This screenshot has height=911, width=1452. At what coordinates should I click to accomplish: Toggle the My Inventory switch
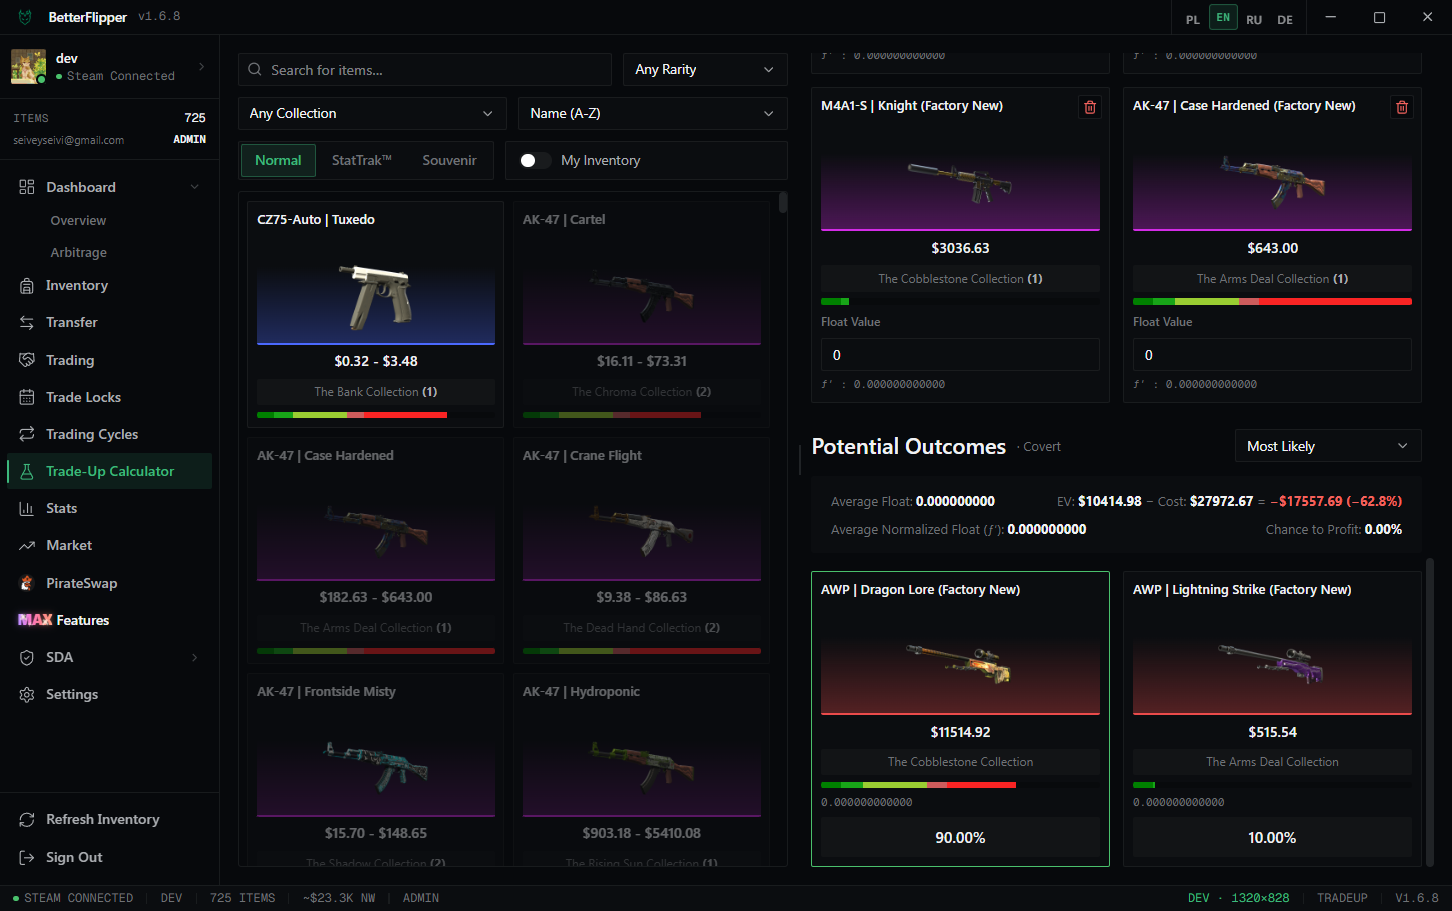pos(535,160)
